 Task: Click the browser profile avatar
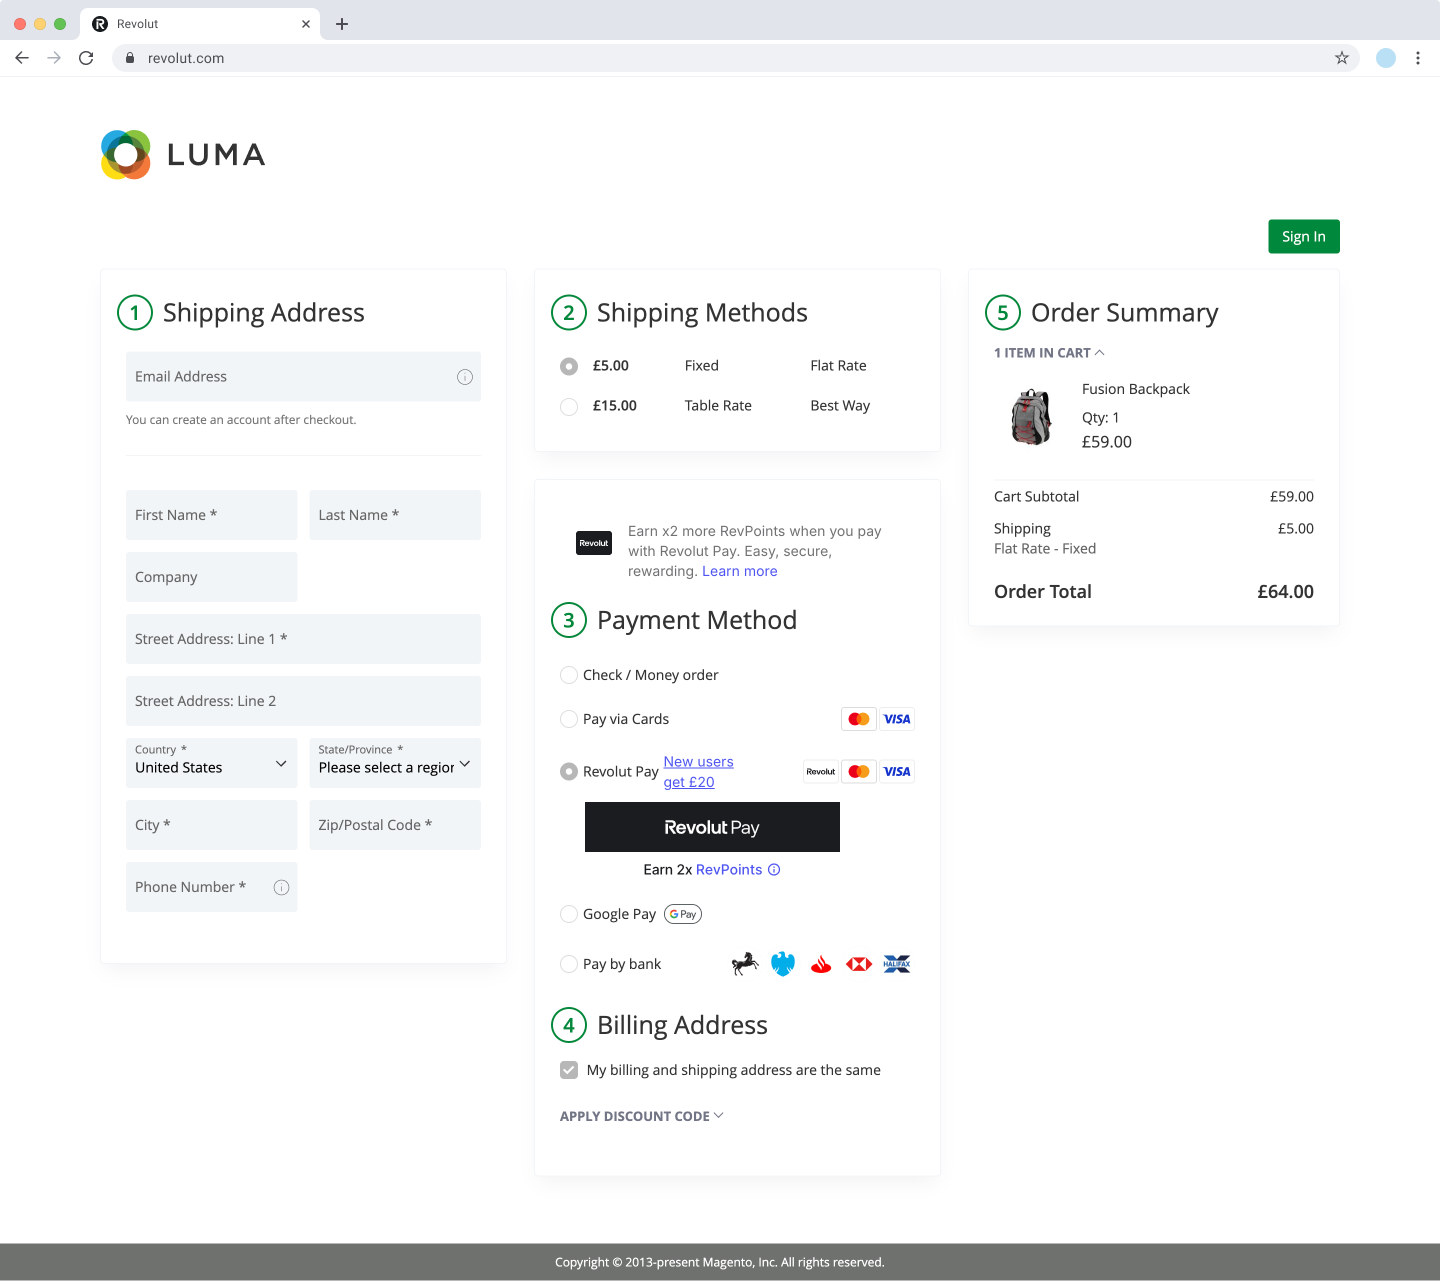pyautogui.click(x=1386, y=58)
